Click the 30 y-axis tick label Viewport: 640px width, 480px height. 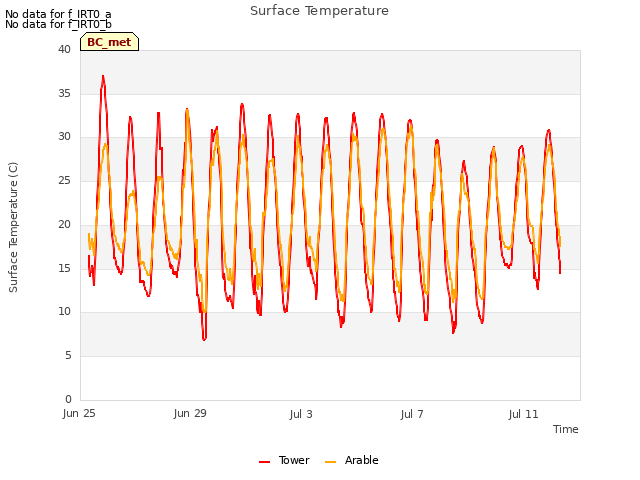pyautogui.click(x=64, y=137)
